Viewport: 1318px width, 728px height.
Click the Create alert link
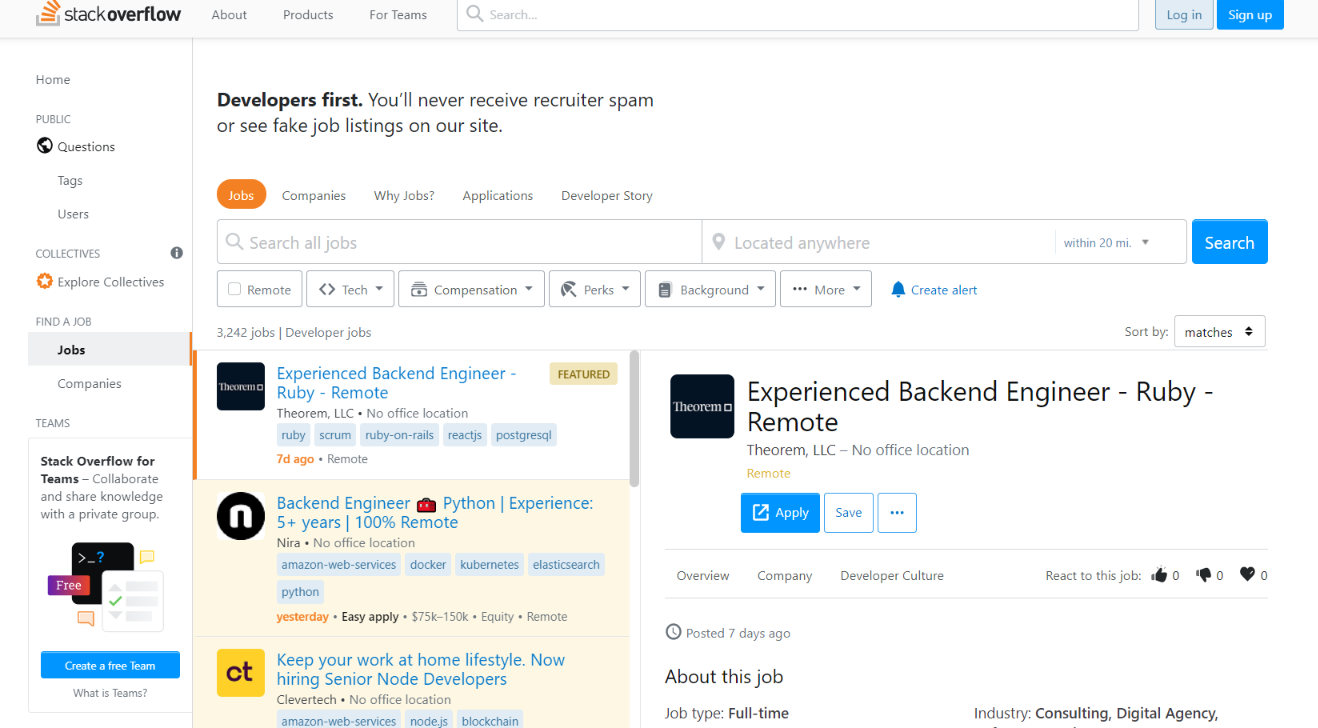tap(944, 289)
